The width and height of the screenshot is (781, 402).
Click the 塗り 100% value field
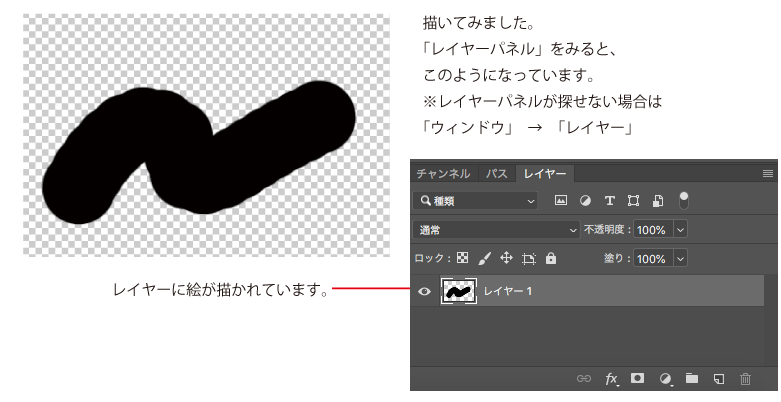(653, 259)
